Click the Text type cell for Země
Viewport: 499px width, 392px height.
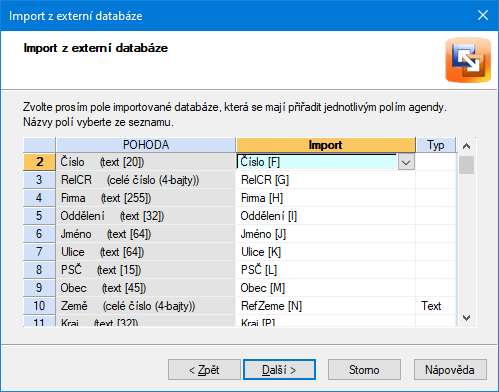[x=436, y=306]
